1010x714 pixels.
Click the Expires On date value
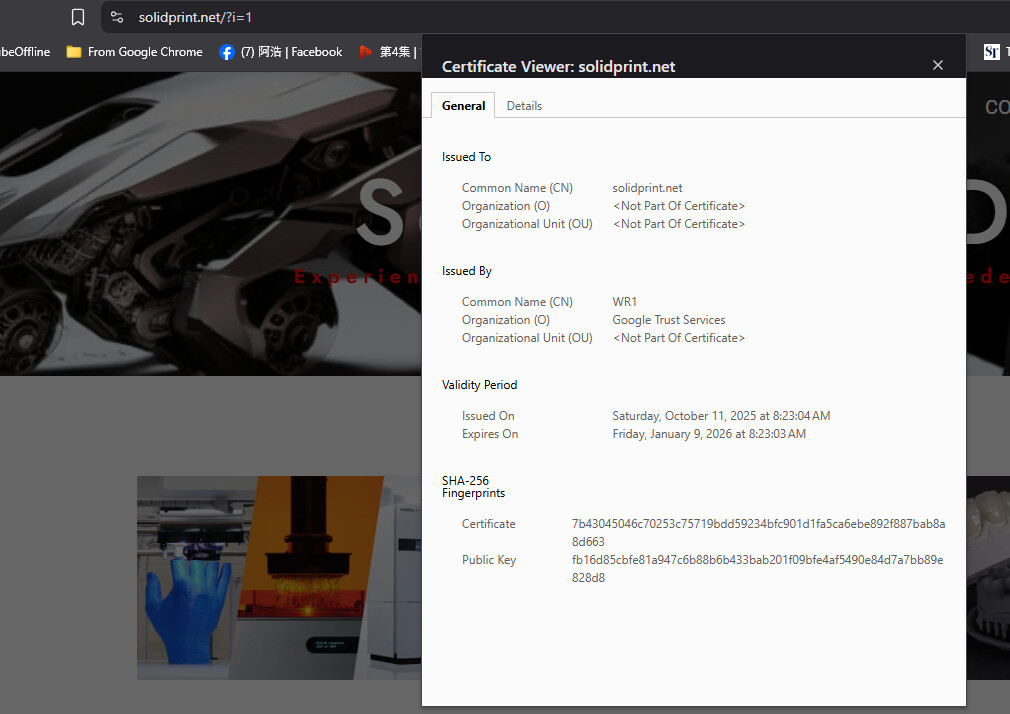click(x=709, y=434)
